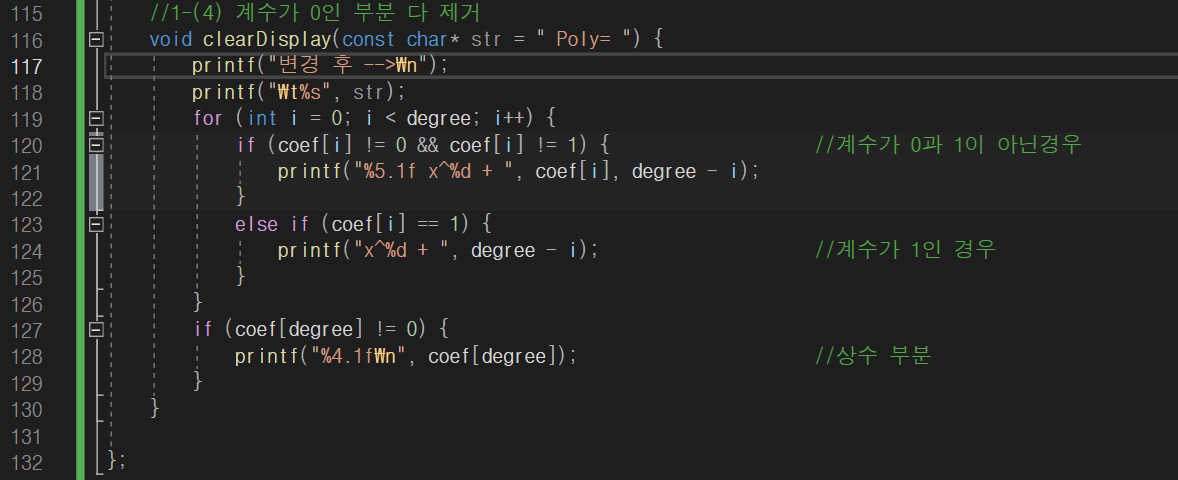Click line number 130
The image size is (1178, 480).
pos(29,409)
